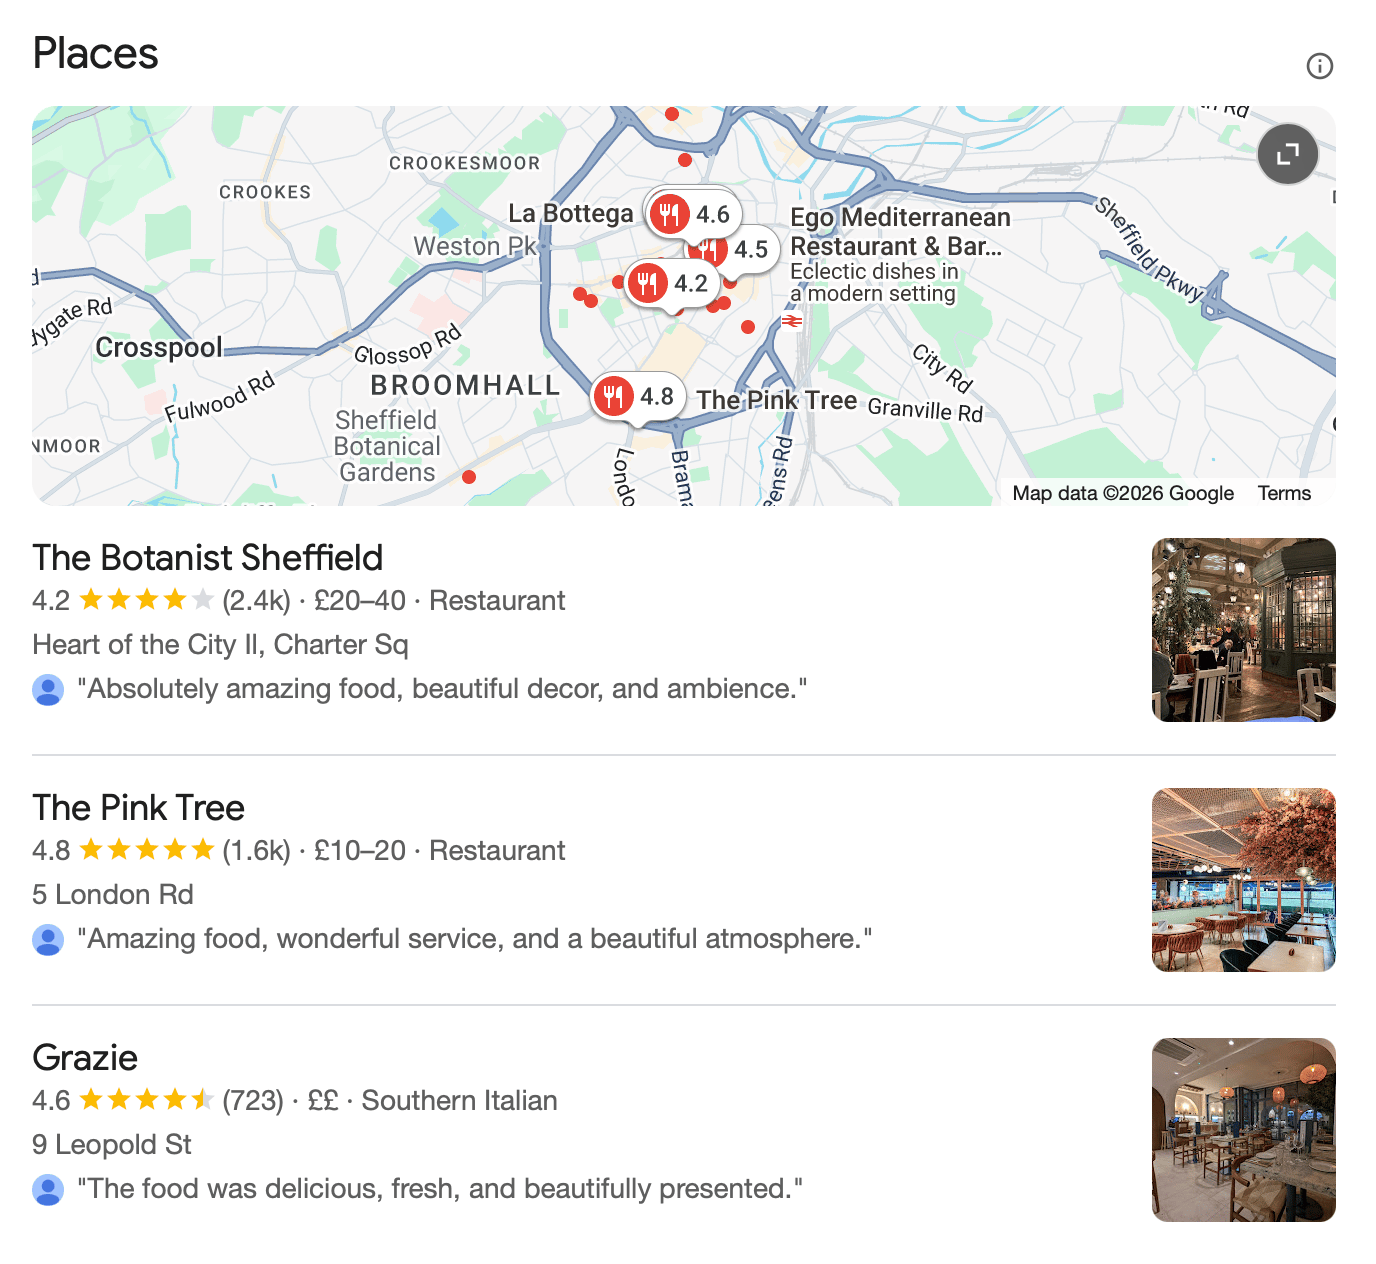Image resolution: width=1376 pixels, height=1264 pixels.
Task: Click Ego Mediterranean Restaurant & Bar map label
Action: (x=899, y=232)
